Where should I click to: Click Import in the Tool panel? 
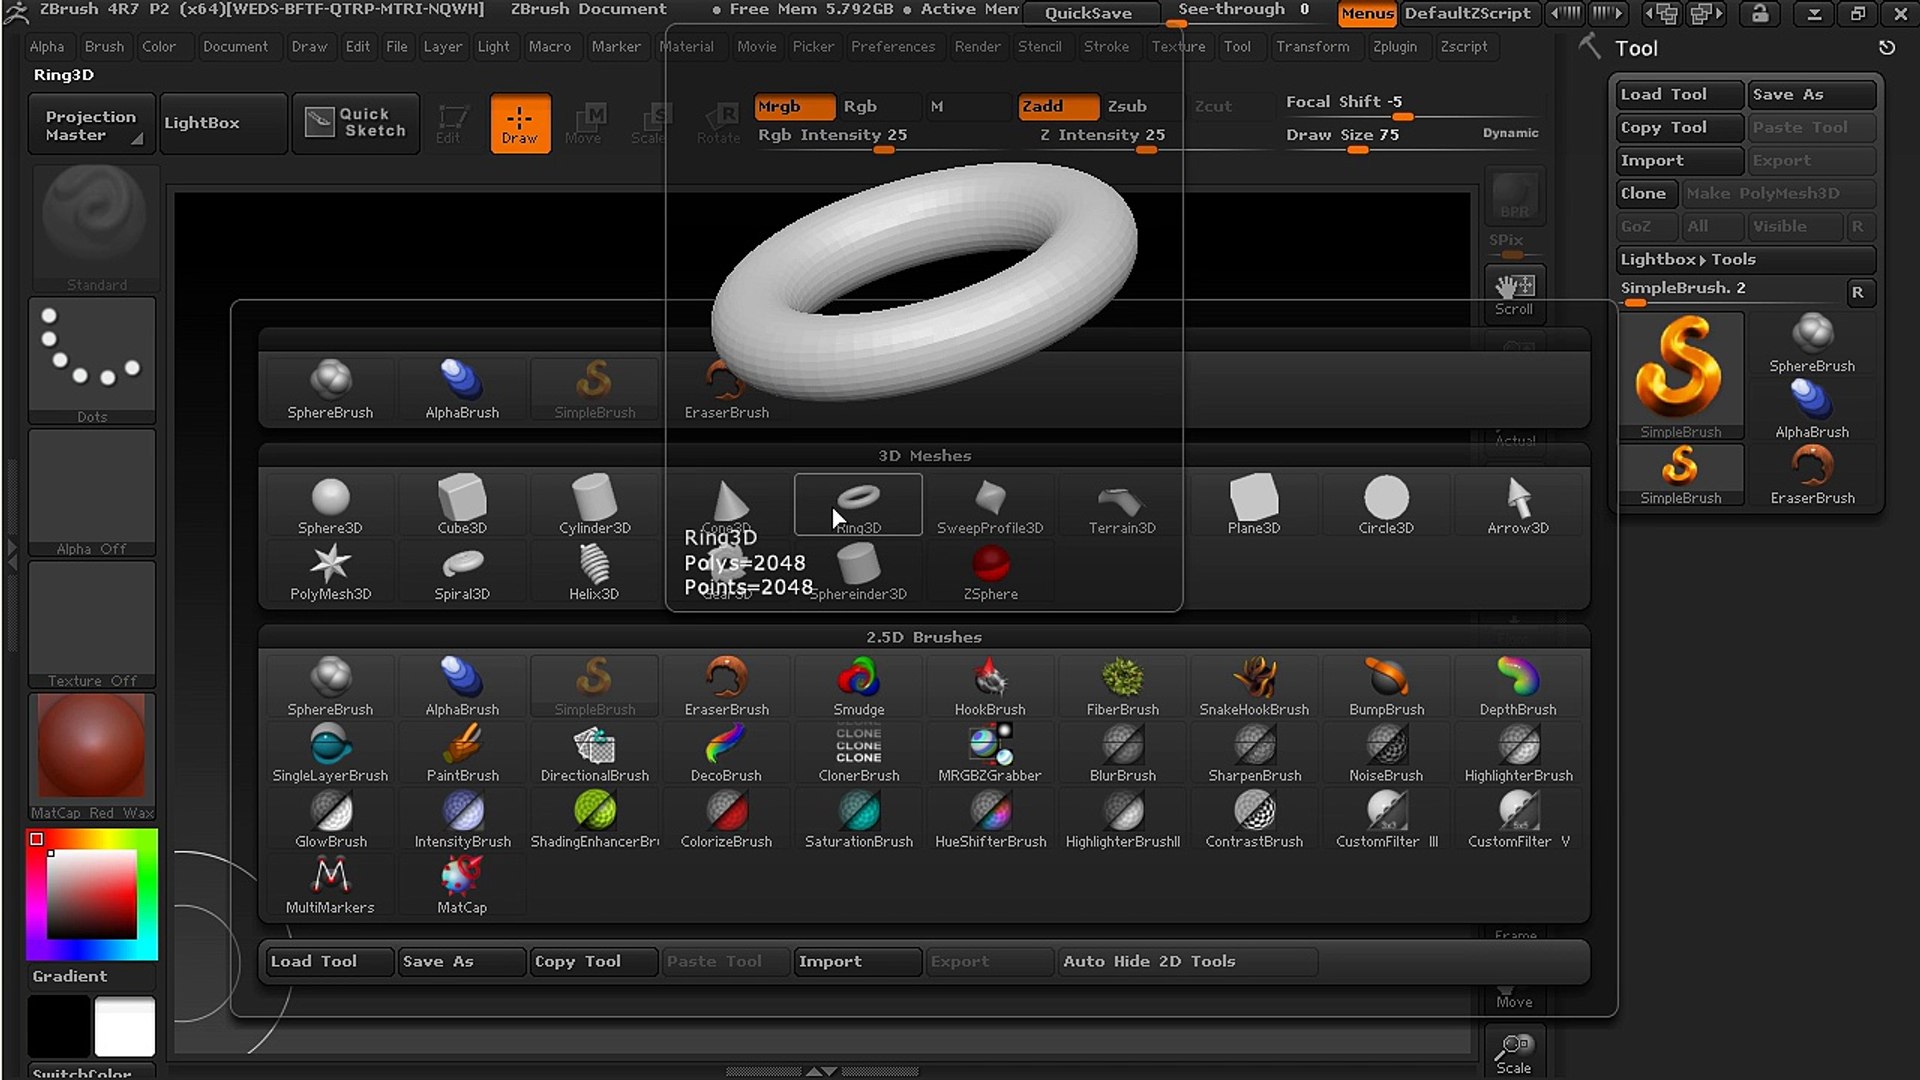tap(1680, 160)
